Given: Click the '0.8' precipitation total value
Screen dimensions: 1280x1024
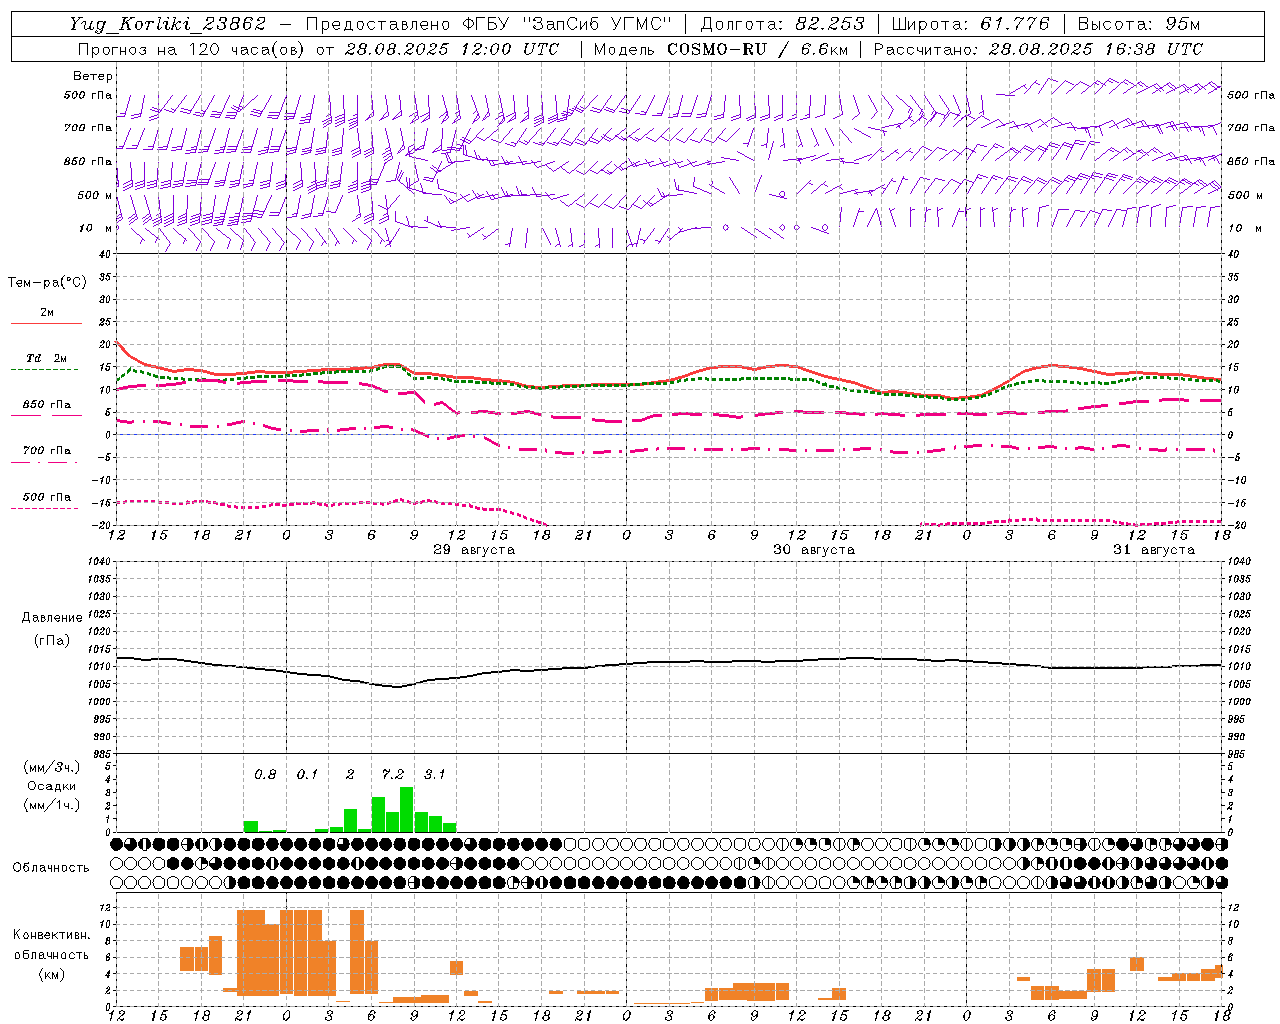Looking at the screenshot, I should pos(265,774).
